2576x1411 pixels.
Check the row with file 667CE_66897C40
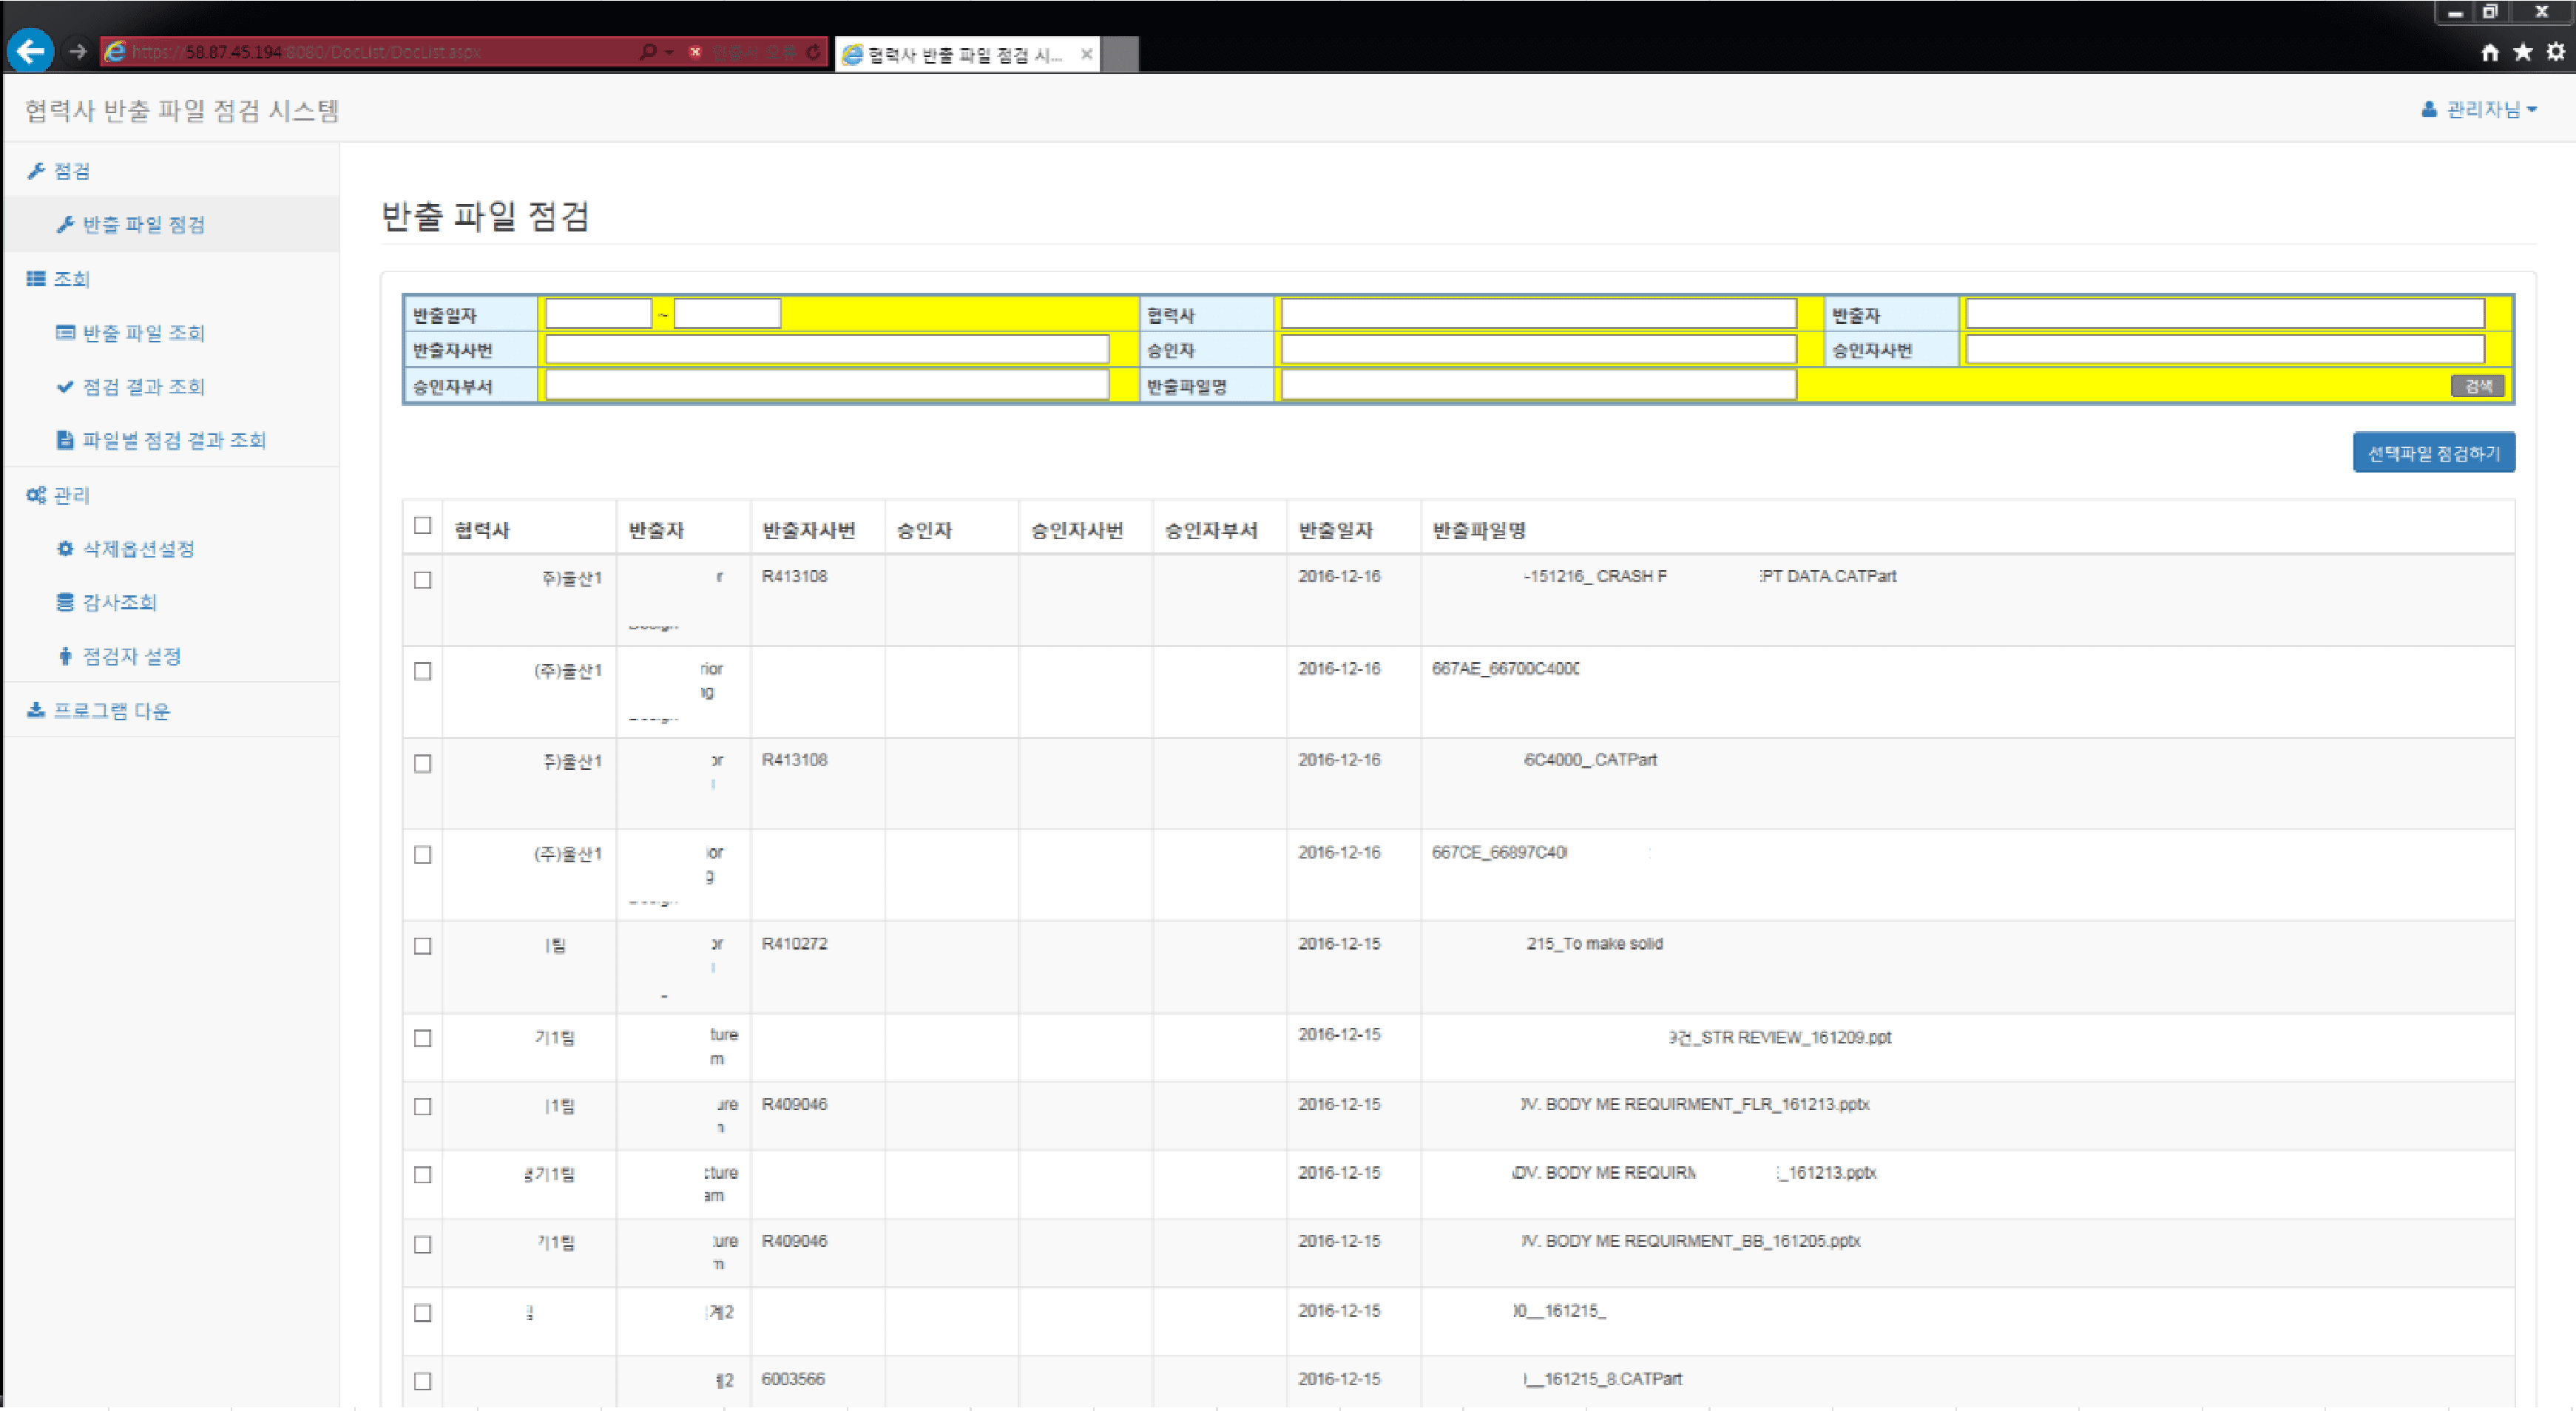[x=423, y=855]
